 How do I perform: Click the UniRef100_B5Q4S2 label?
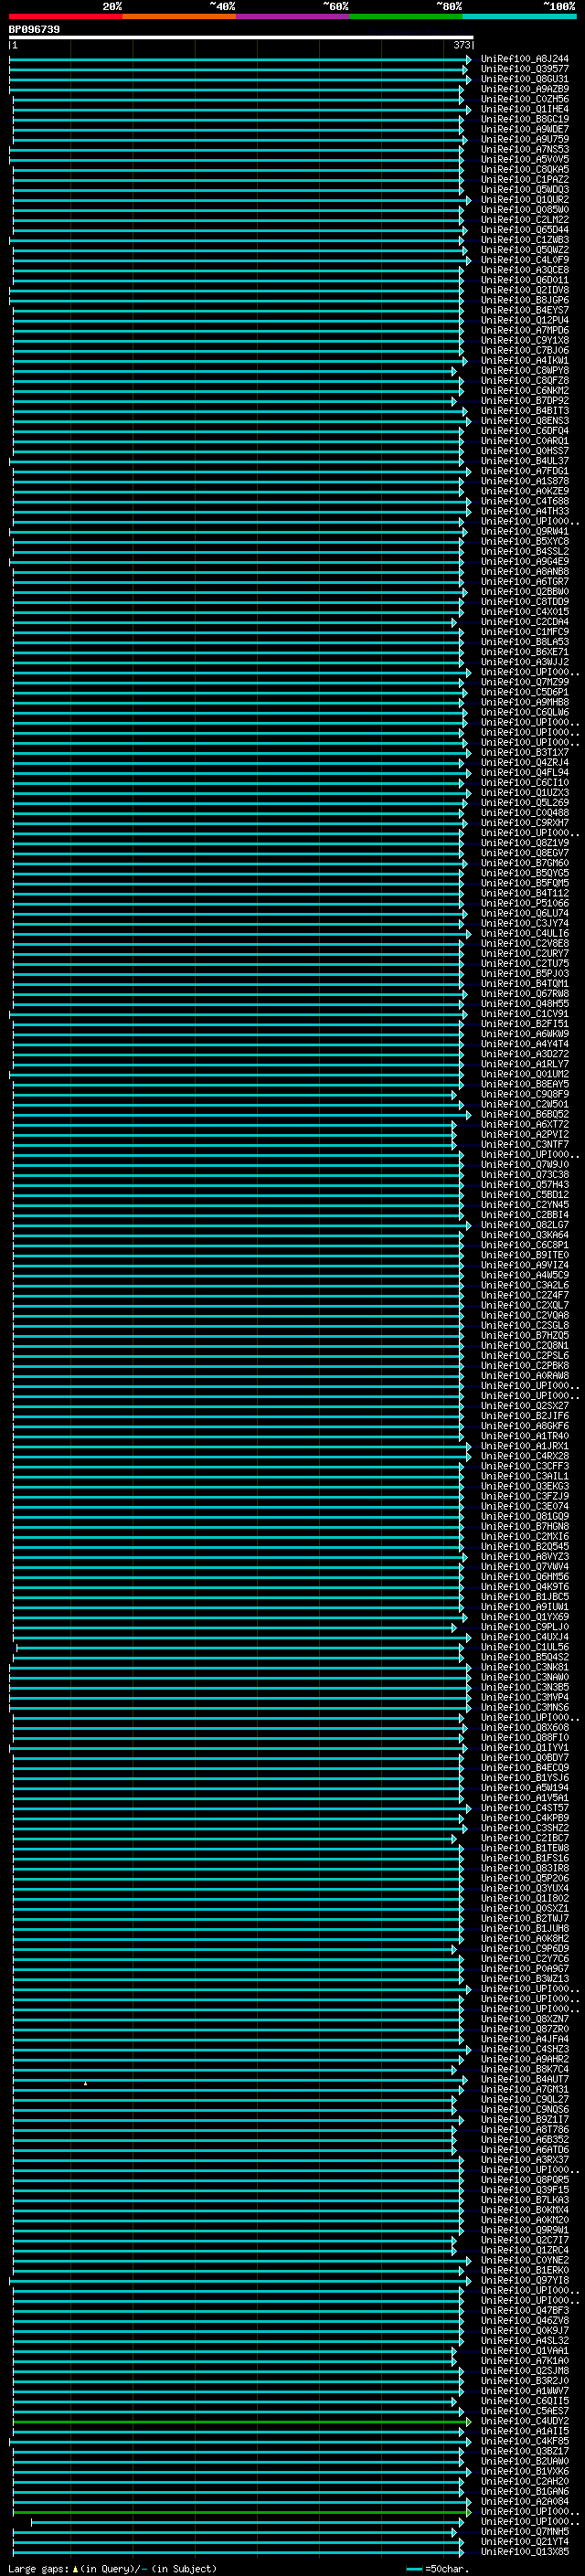coord(525,1657)
